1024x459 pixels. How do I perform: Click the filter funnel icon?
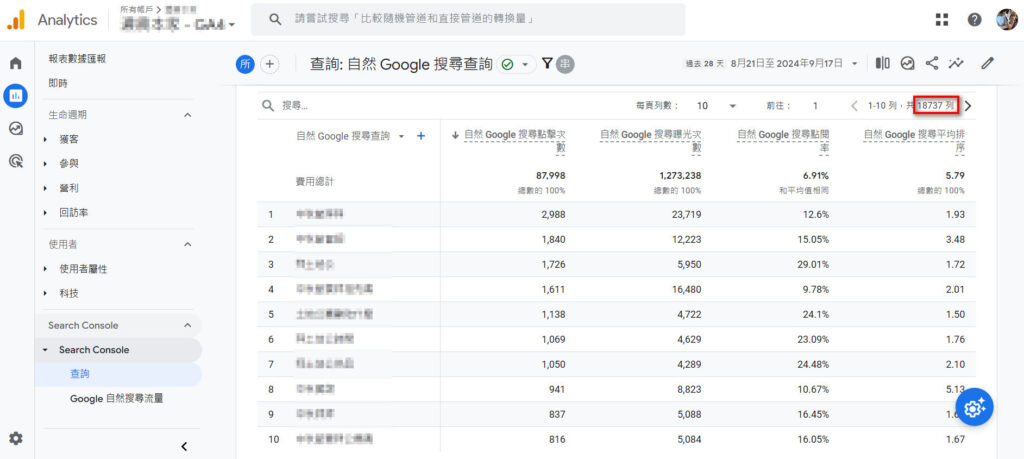(547, 63)
